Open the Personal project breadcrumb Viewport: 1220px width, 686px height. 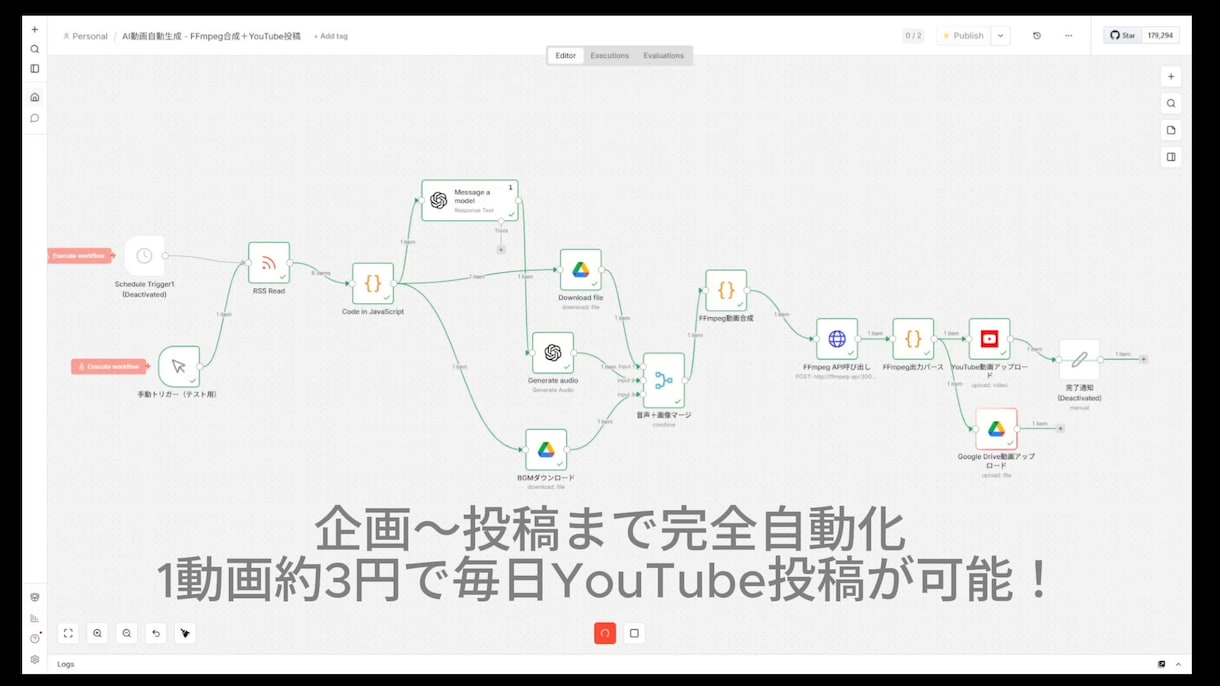click(x=85, y=36)
